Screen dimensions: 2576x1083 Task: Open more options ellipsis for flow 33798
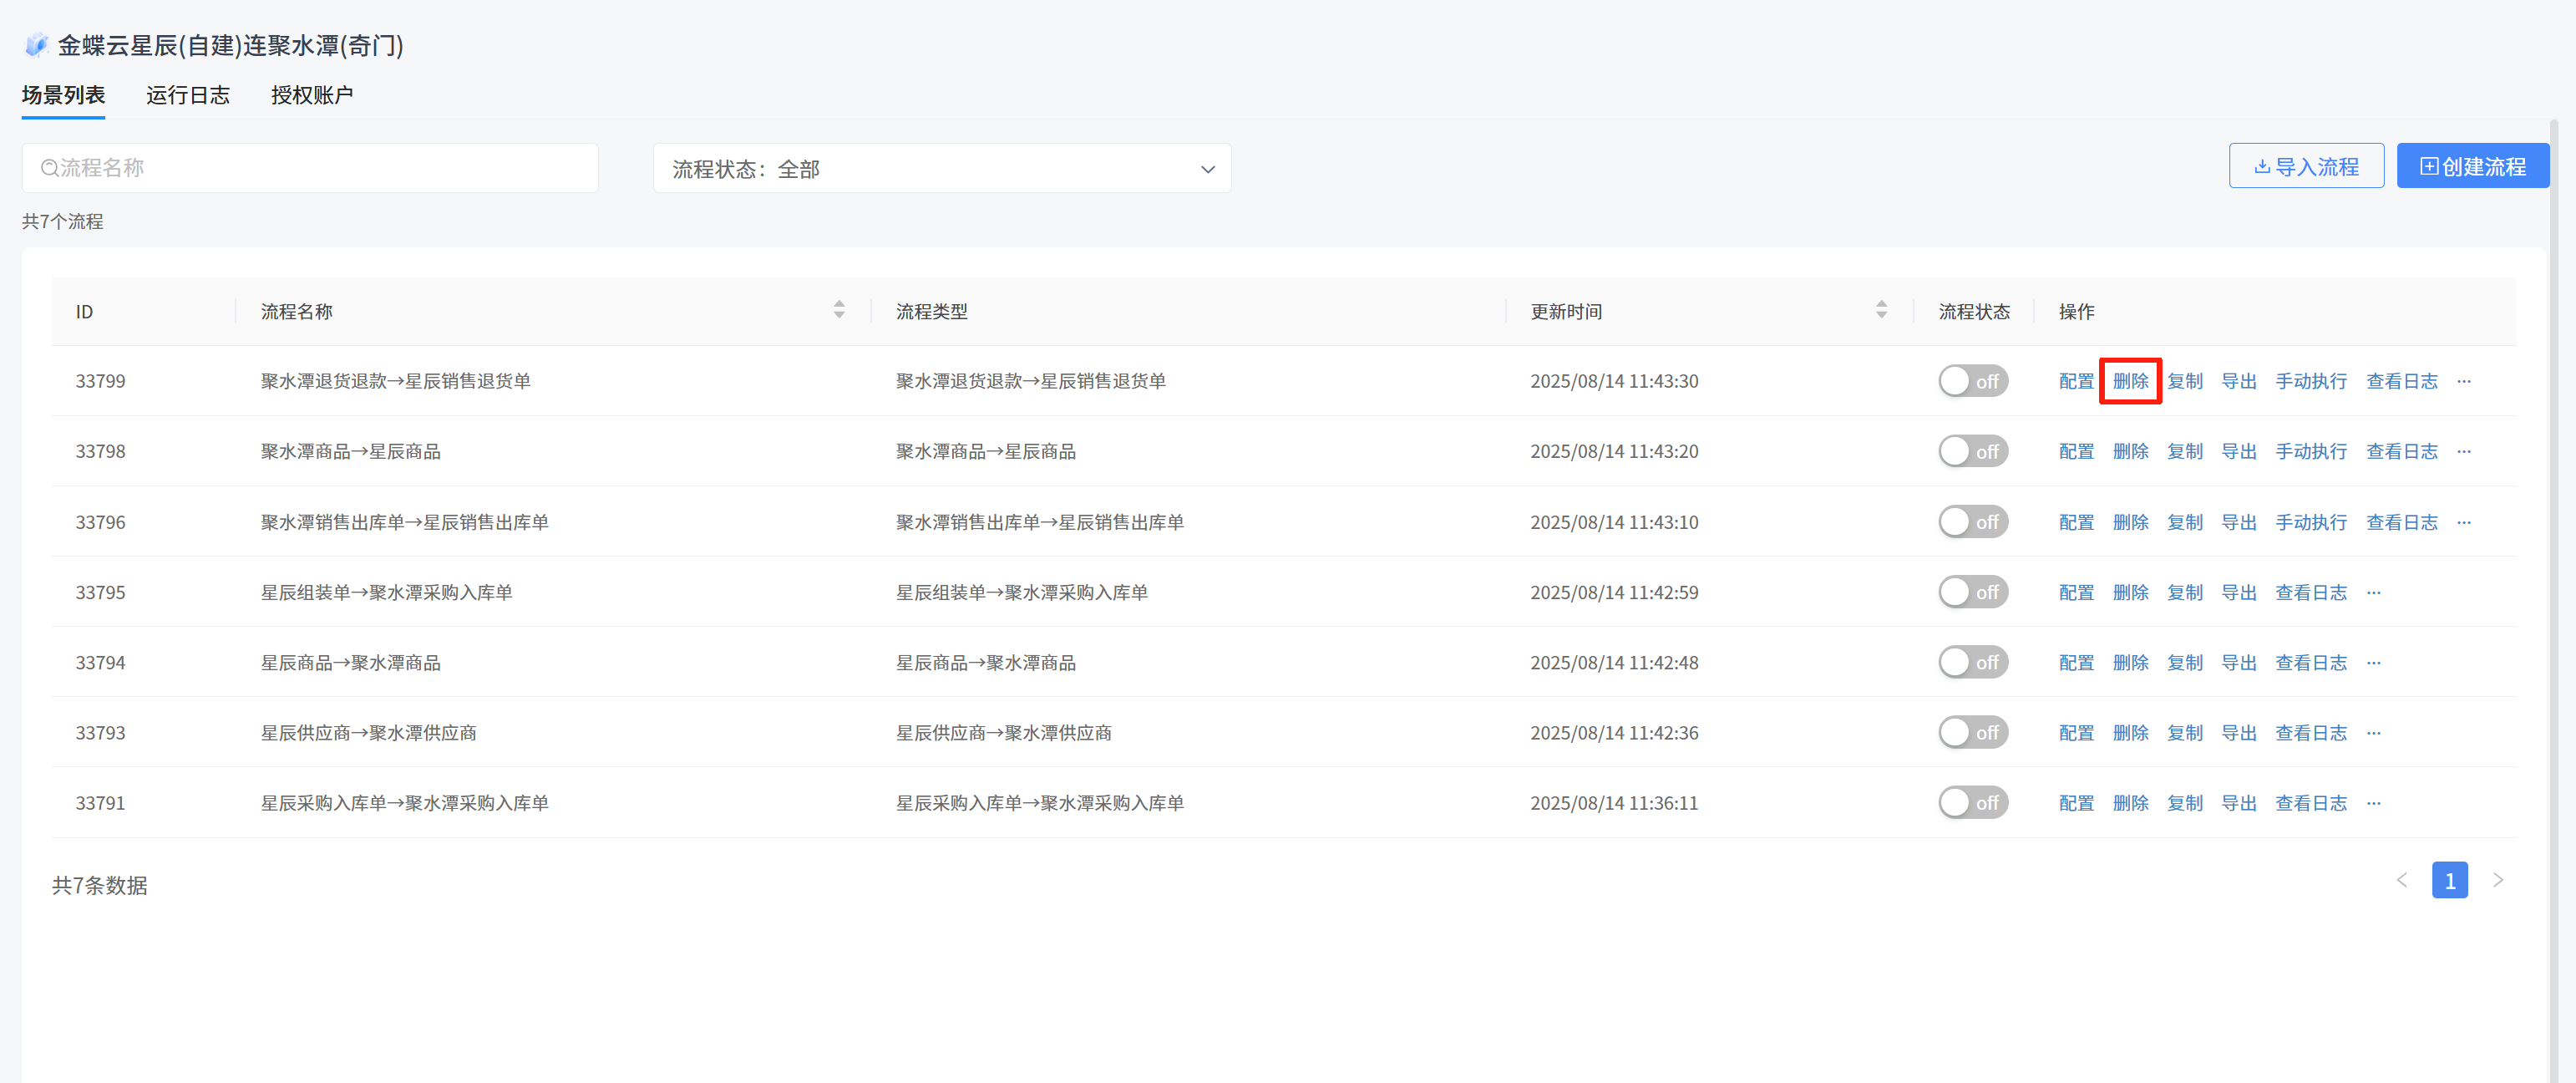(2463, 451)
